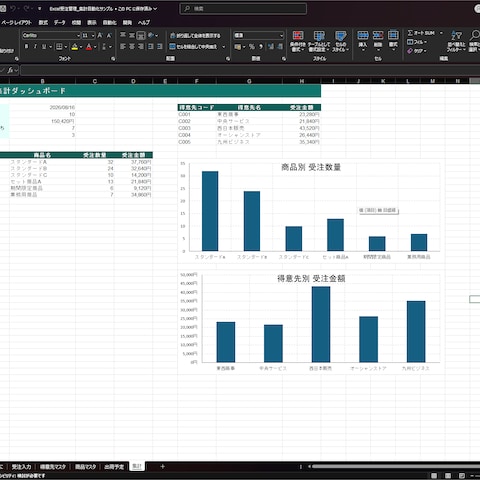
Task: Customize quick access toolbar dropdown
Action: click(40, 9)
